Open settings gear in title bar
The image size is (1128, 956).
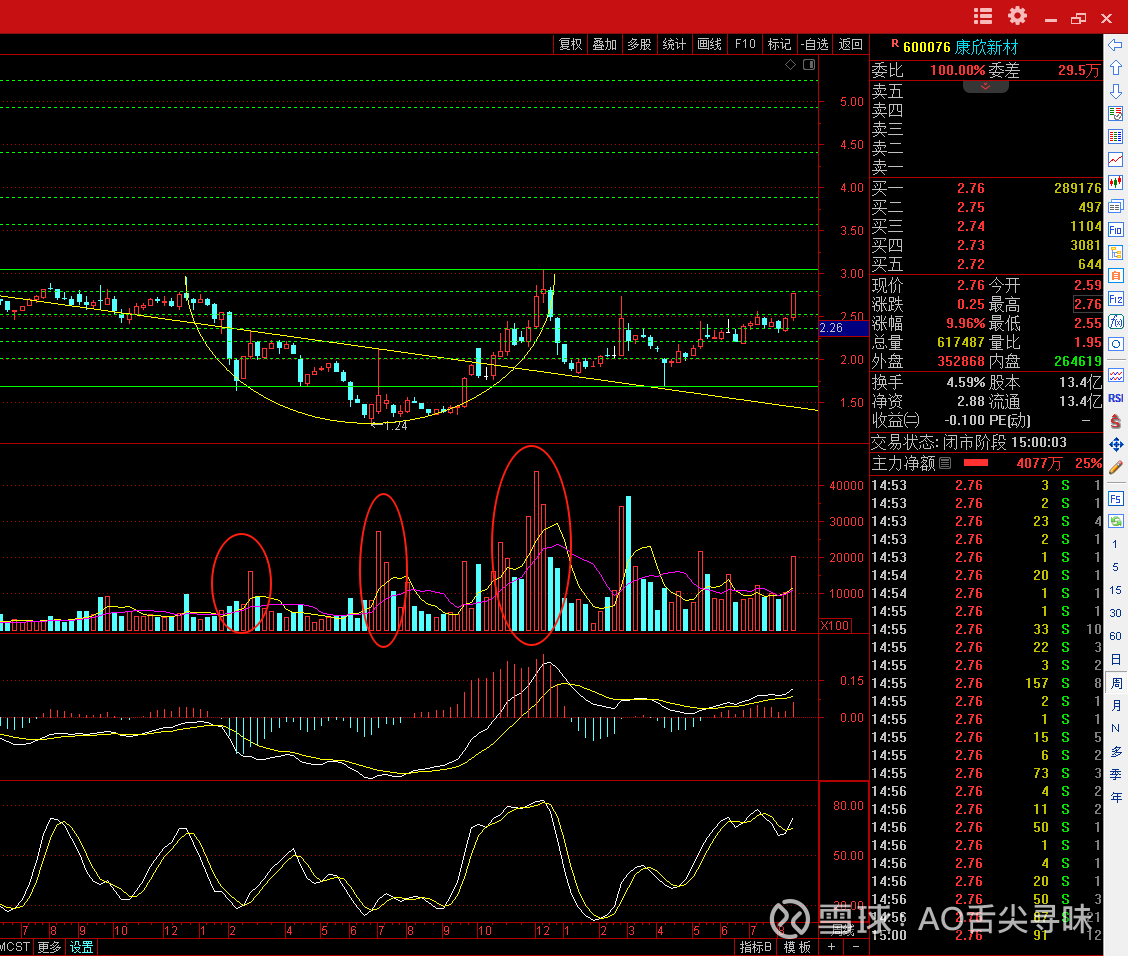(1017, 16)
